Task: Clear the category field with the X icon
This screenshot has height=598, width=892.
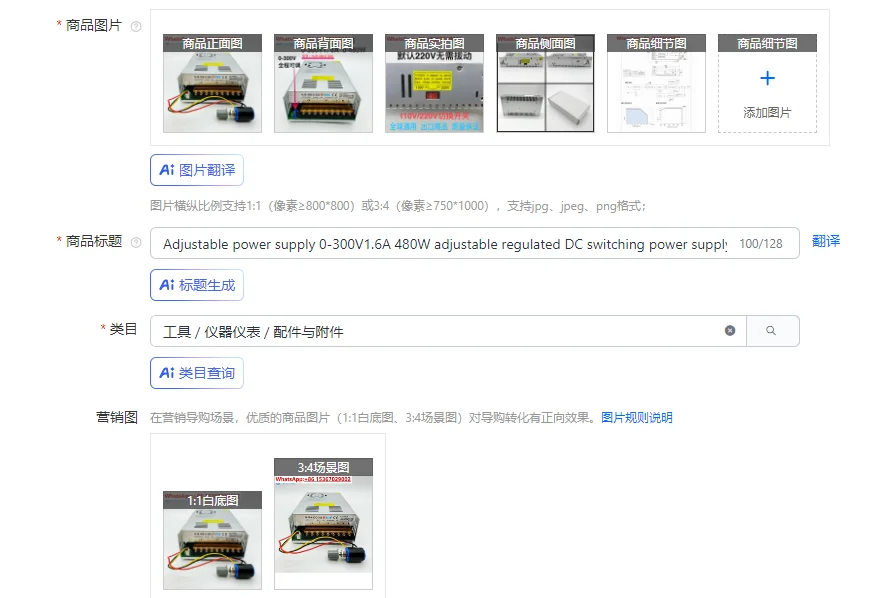Action: pos(728,329)
